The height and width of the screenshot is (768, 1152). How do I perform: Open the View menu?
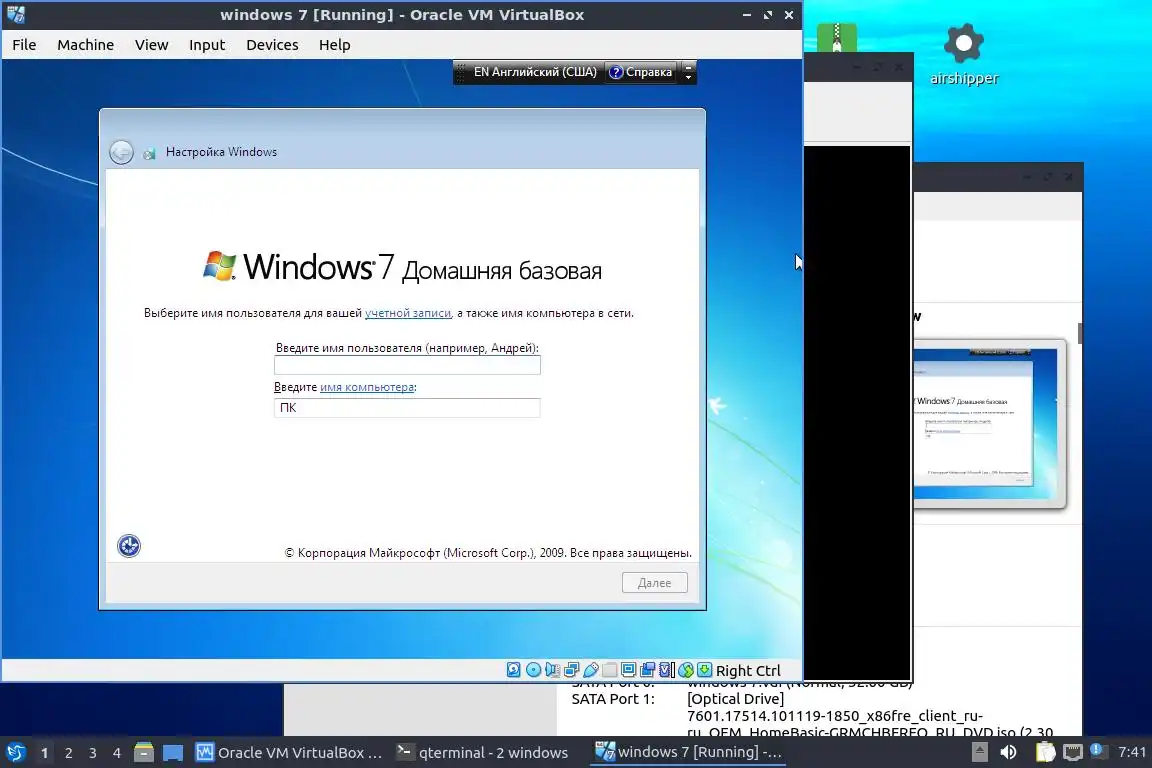(151, 45)
